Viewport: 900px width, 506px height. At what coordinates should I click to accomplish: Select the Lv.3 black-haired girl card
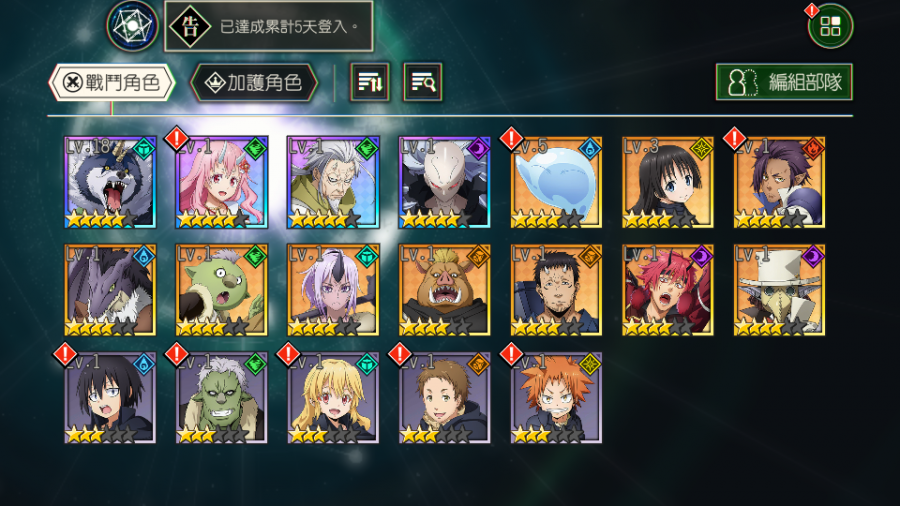668,182
